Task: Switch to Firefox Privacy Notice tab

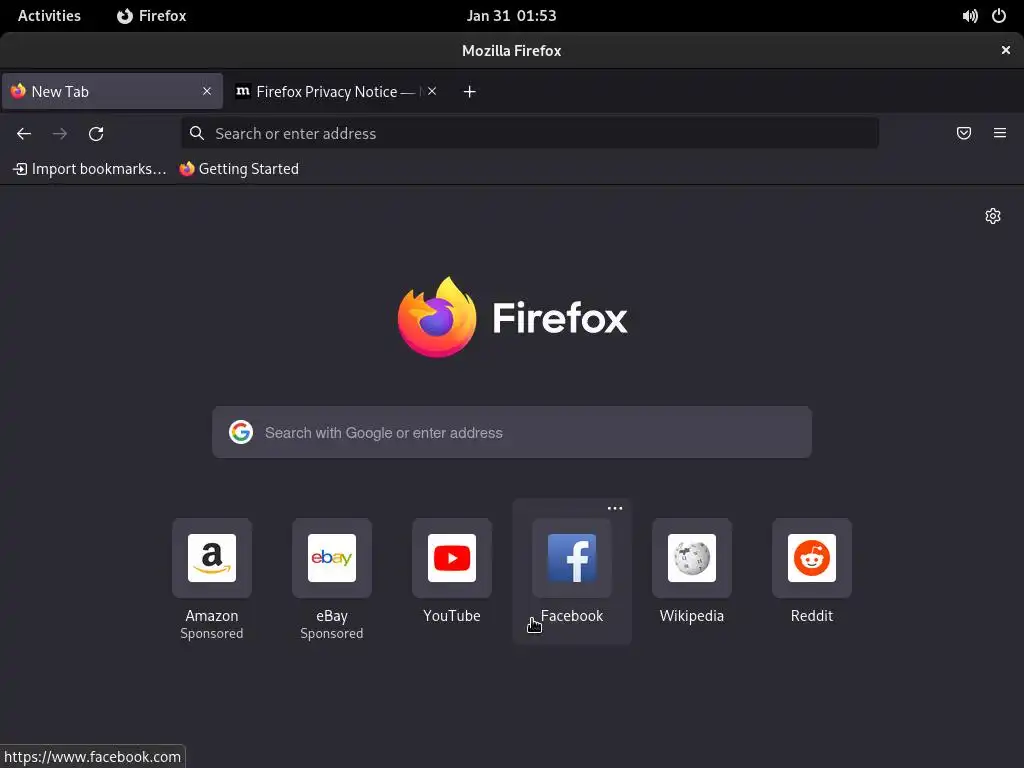Action: pyautogui.click(x=336, y=91)
